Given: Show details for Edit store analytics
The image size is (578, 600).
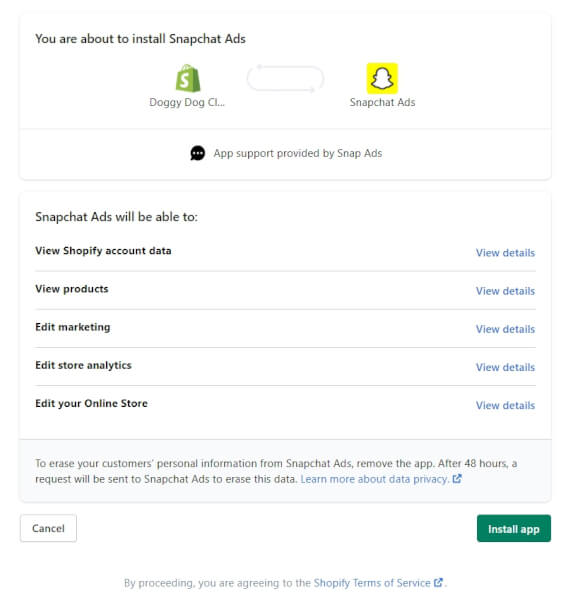Looking at the screenshot, I should 505,367.
